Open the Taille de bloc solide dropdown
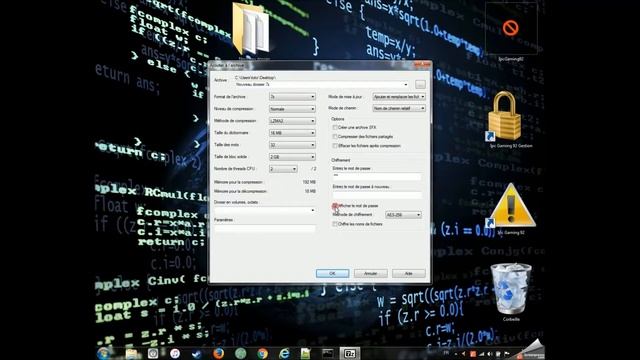Image resolution: width=640 pixels, height=360 pixels. [x=292, y=157]
